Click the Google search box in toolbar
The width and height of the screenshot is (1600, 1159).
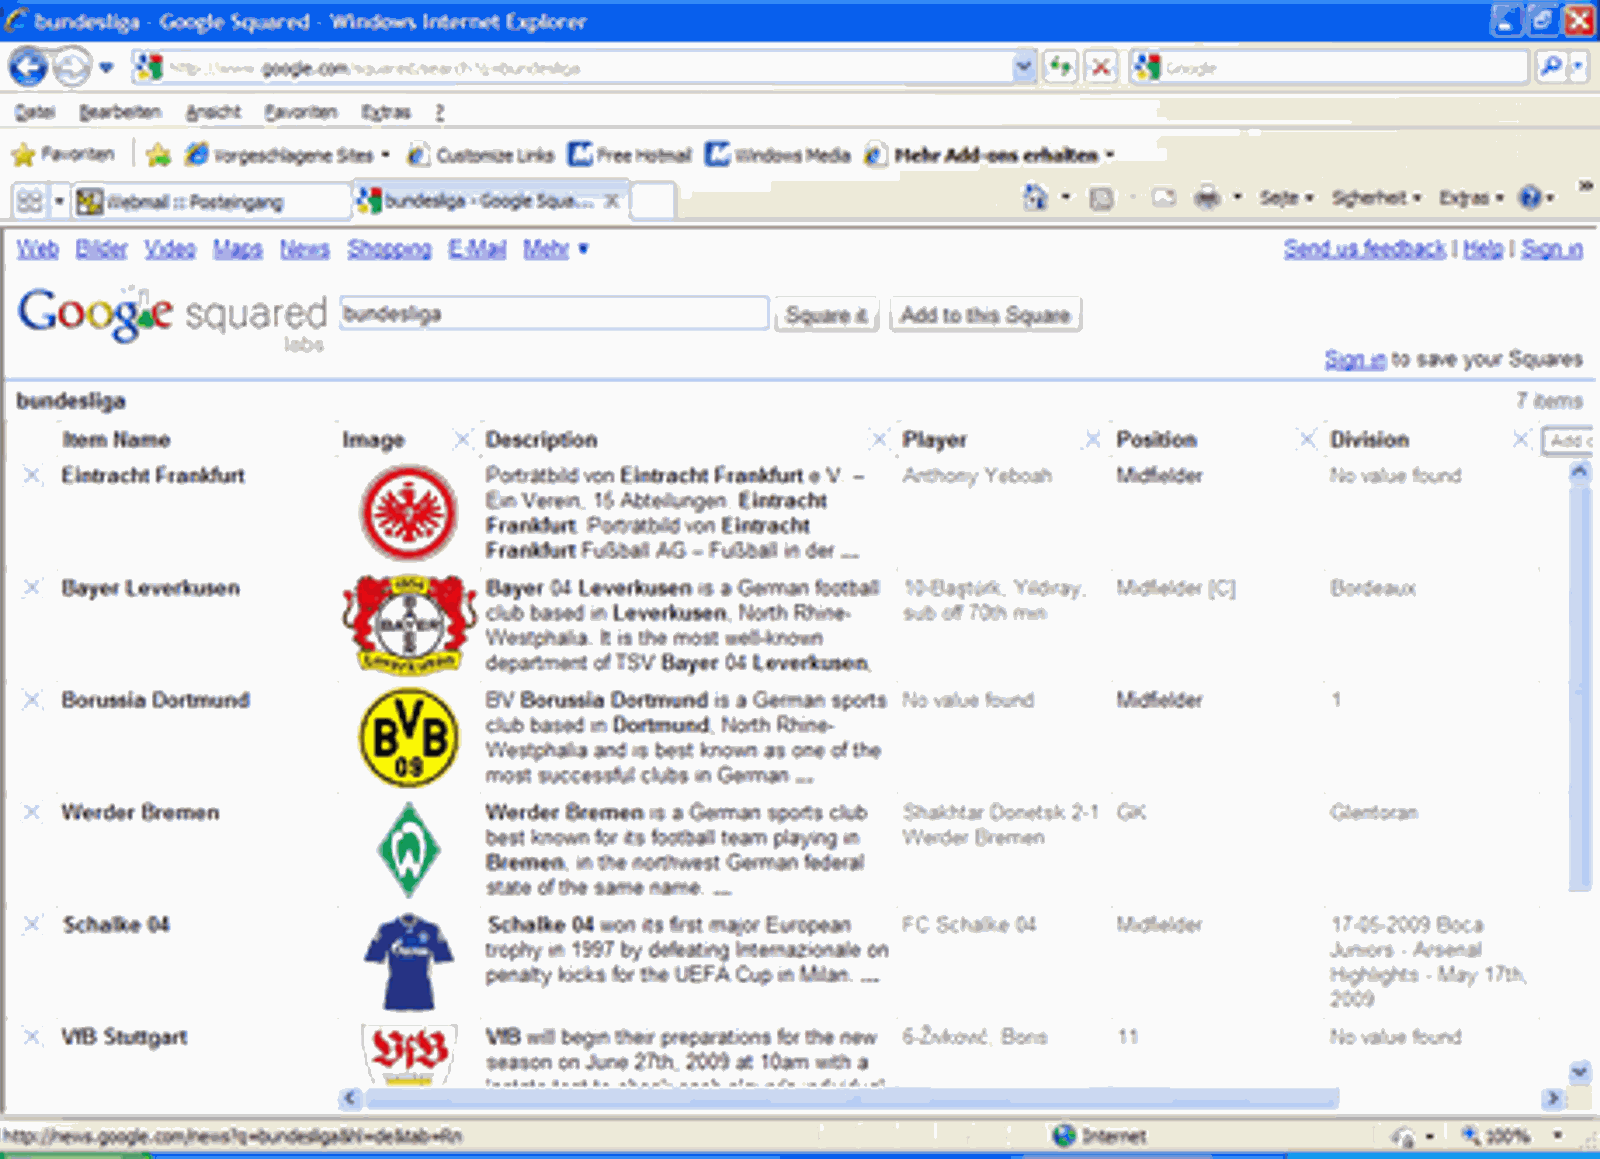point(1344,68)
